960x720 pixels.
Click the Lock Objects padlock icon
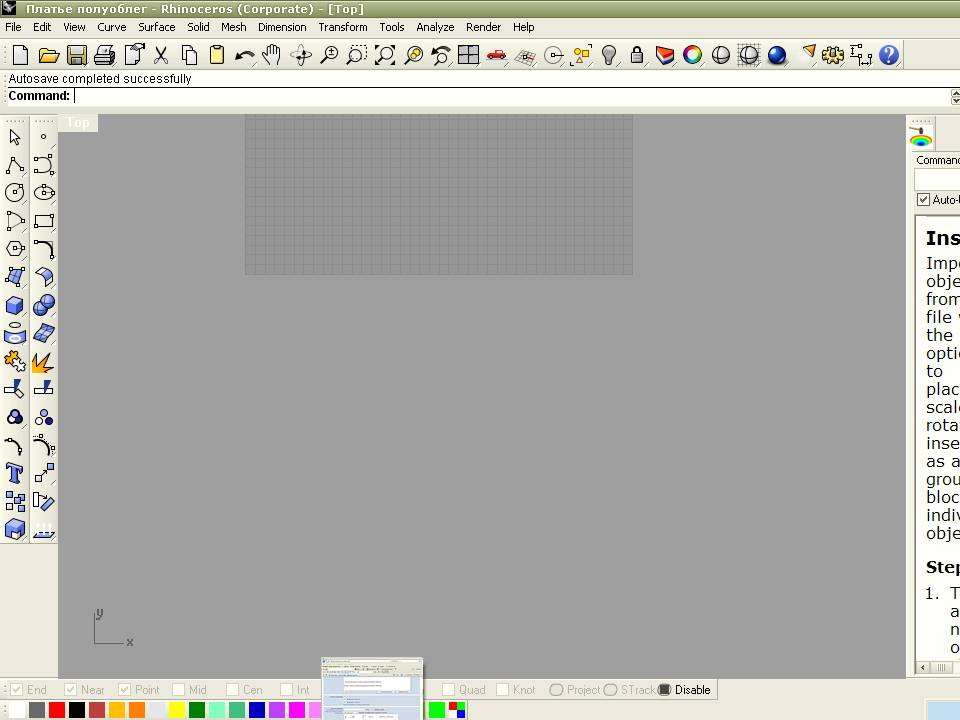(637, 55)
